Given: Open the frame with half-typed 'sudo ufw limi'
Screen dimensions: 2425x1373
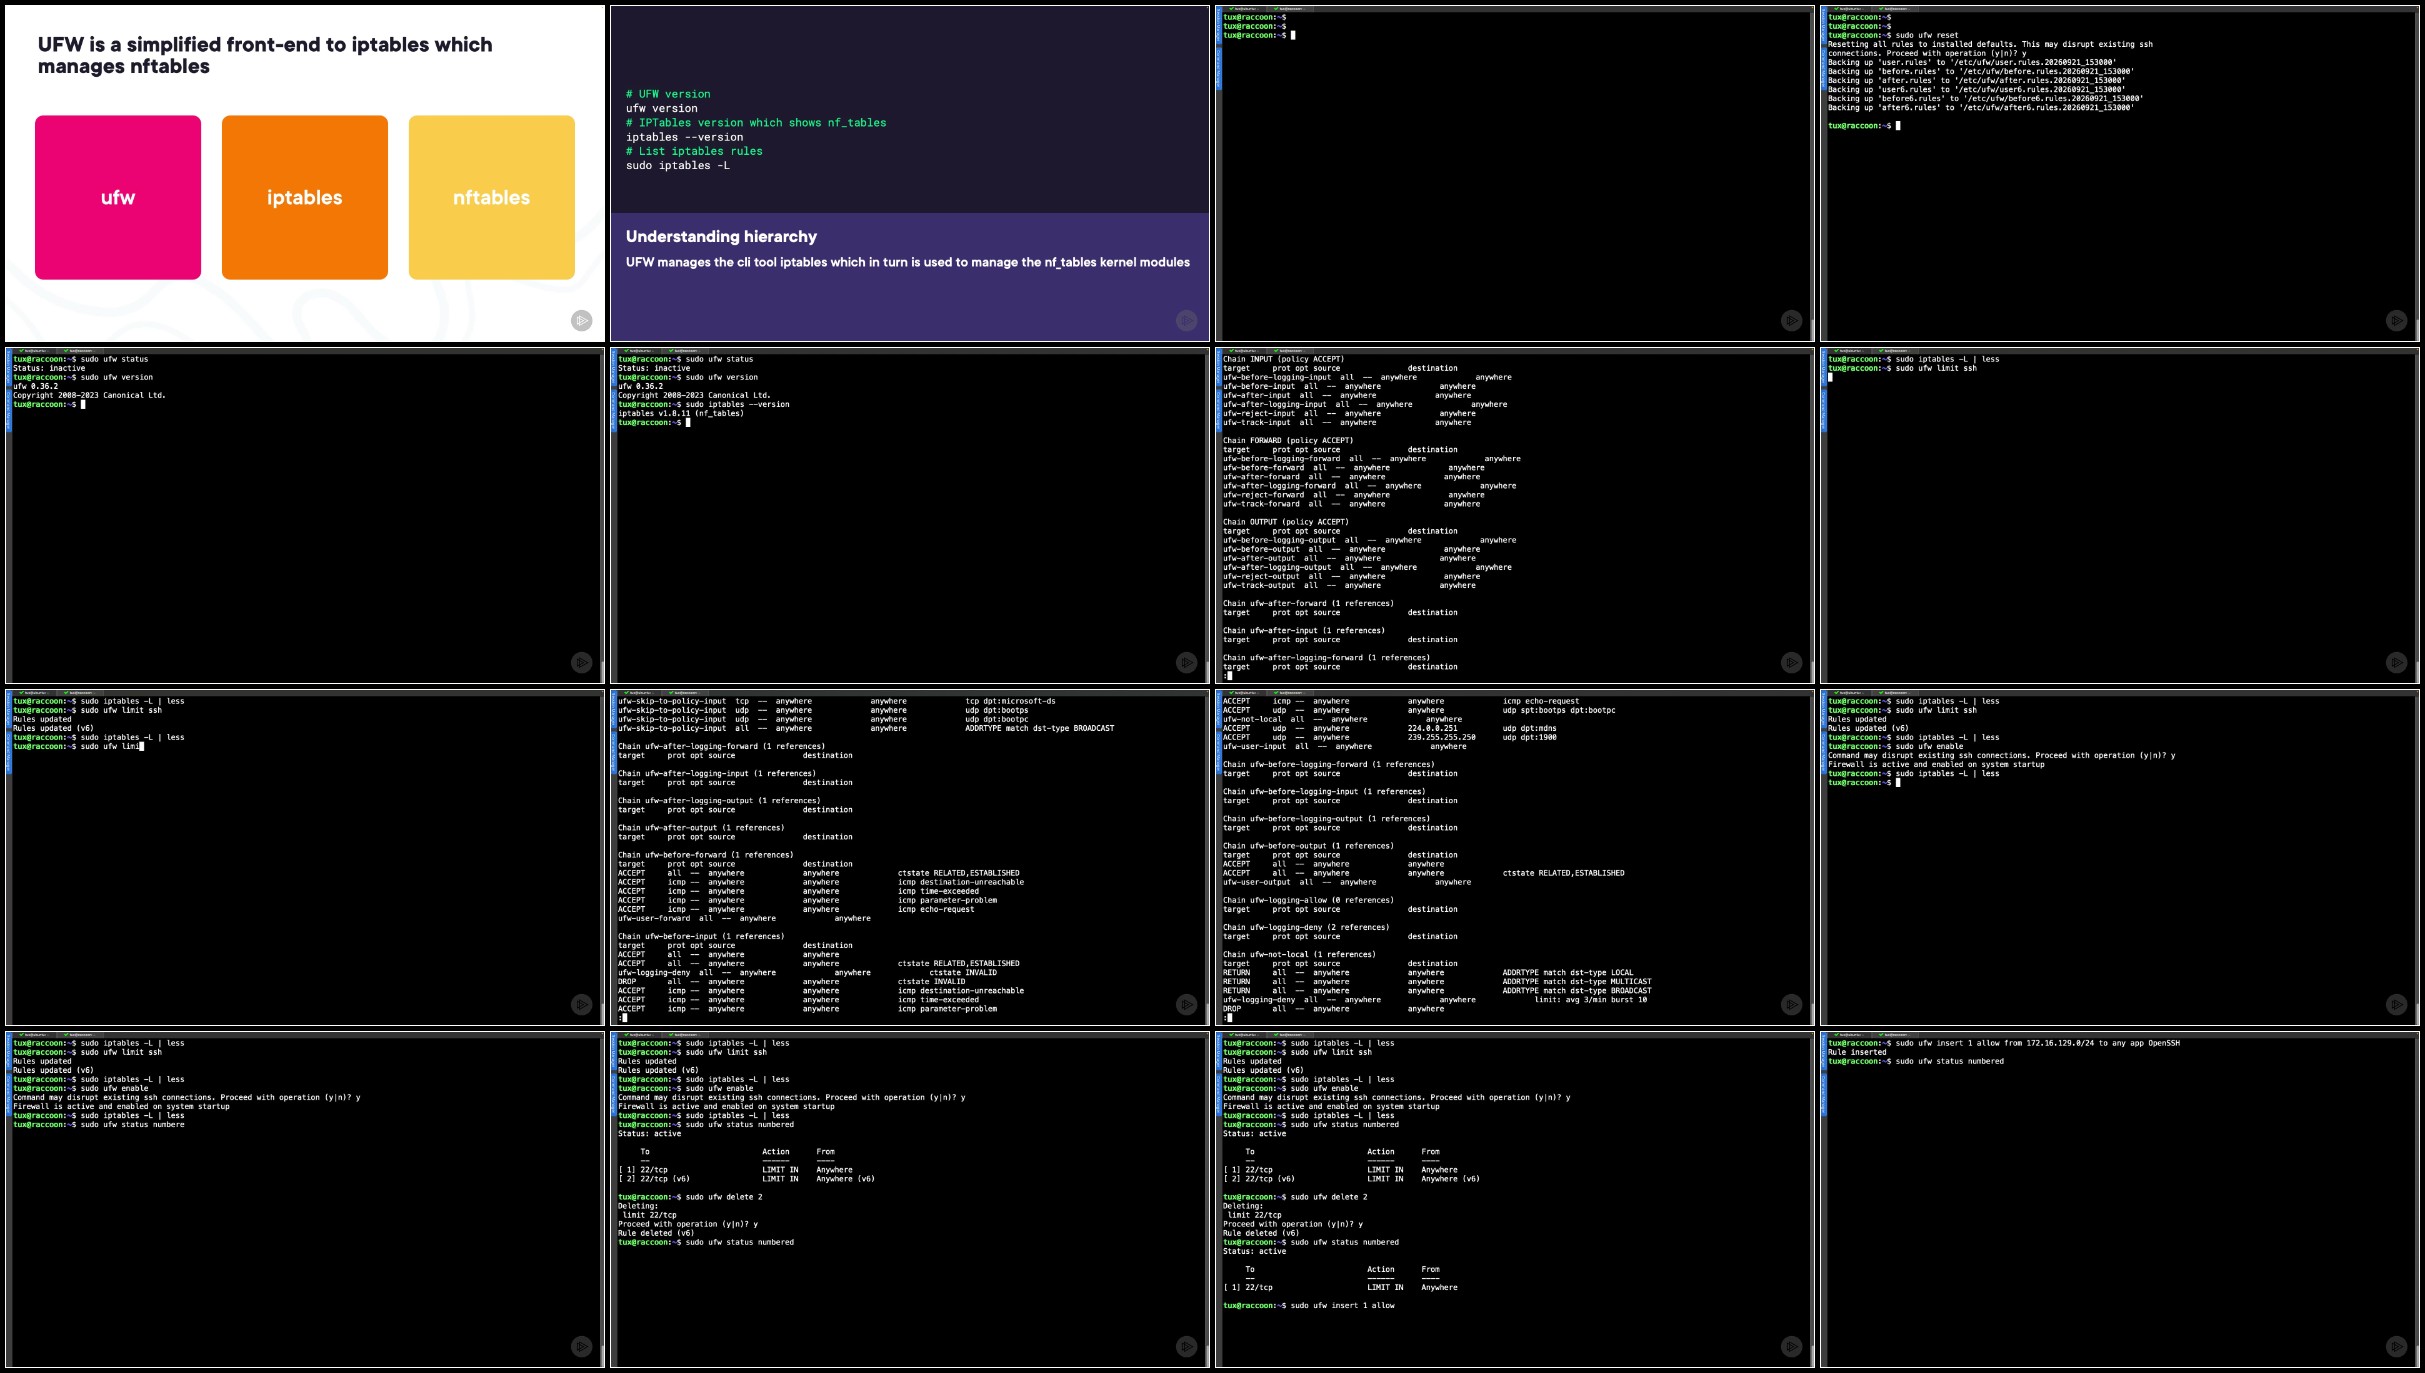Looking at the screenshot, I should pos(305,857).
